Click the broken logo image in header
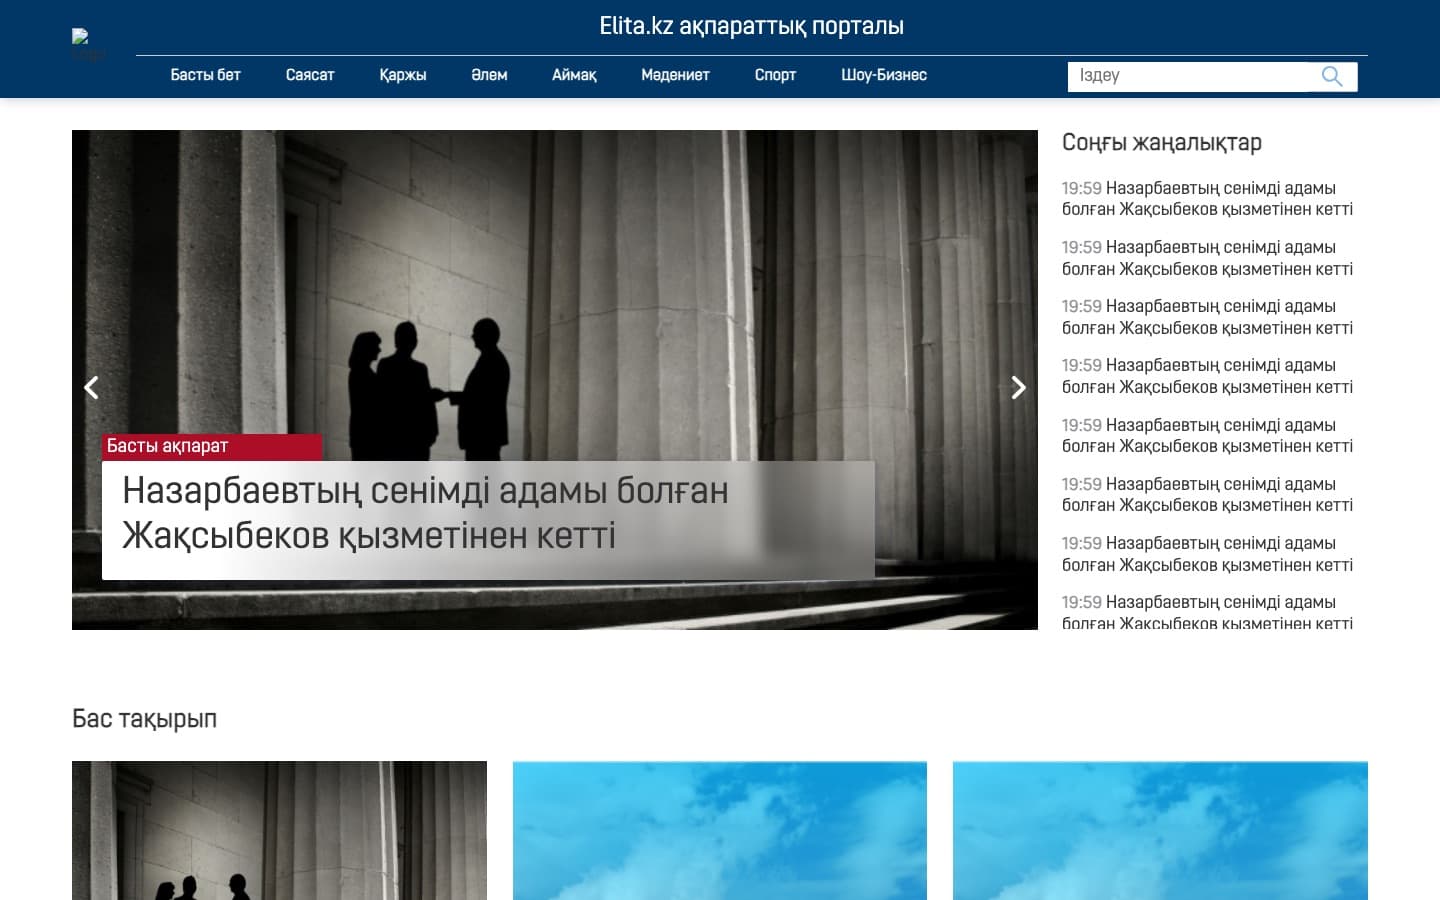Image resolution: width=1440 pixels, height=900 pixels. [x=88, y=46]
